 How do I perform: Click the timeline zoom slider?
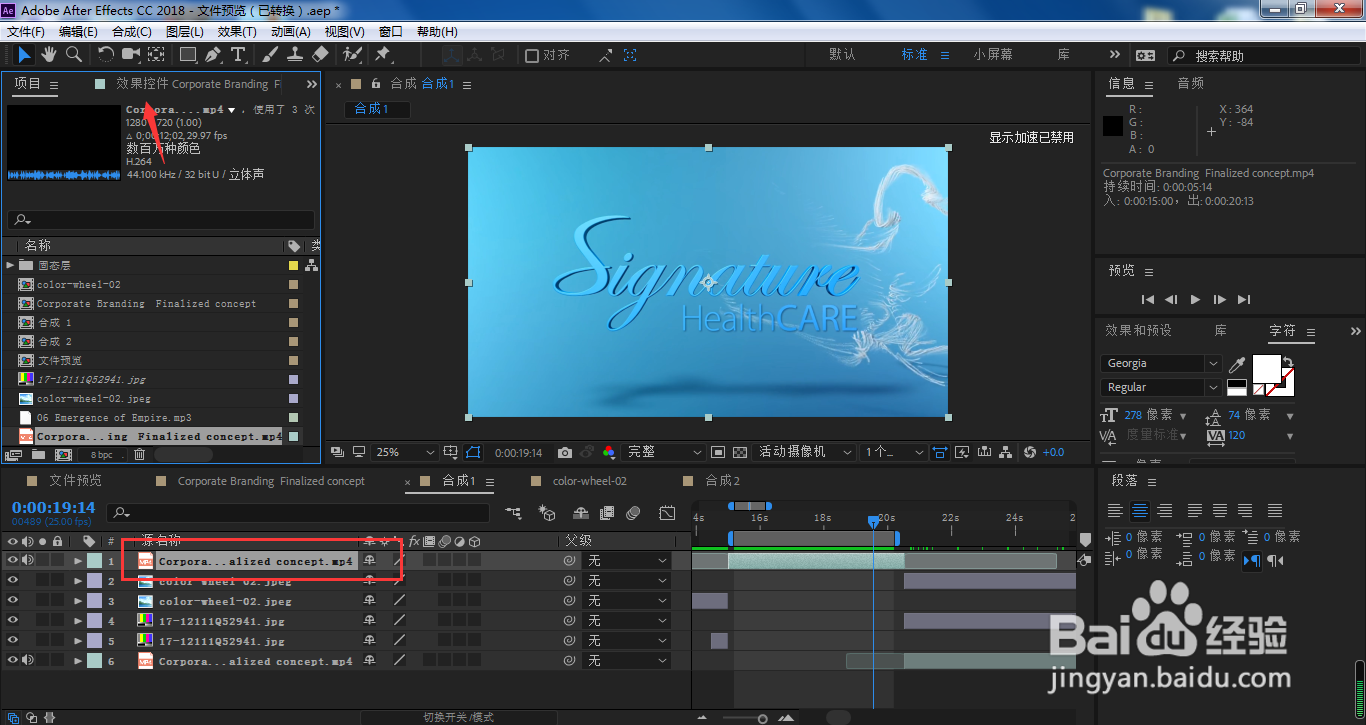pos(762,718)
